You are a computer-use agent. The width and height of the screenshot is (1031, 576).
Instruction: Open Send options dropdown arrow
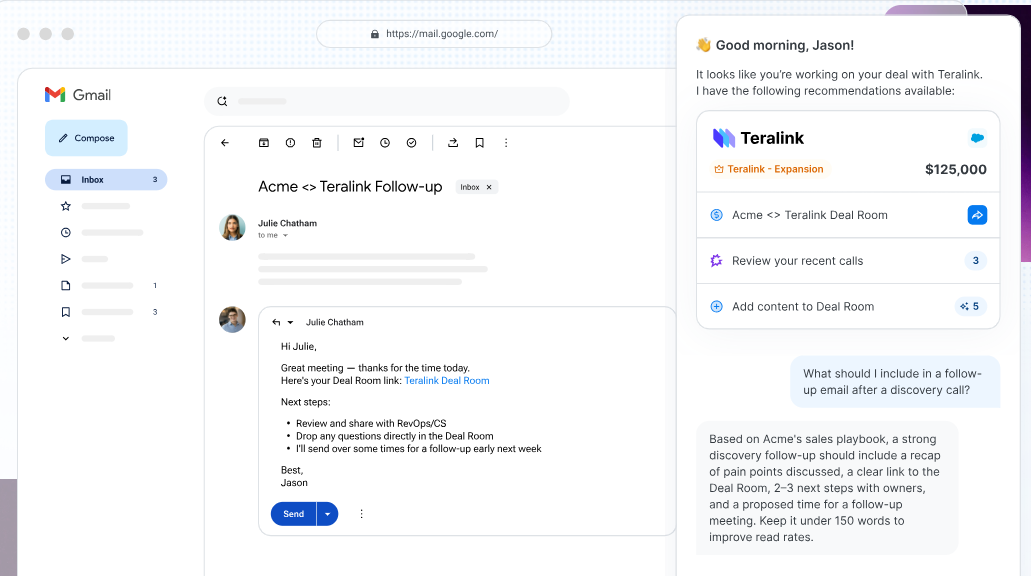[327, 514]
